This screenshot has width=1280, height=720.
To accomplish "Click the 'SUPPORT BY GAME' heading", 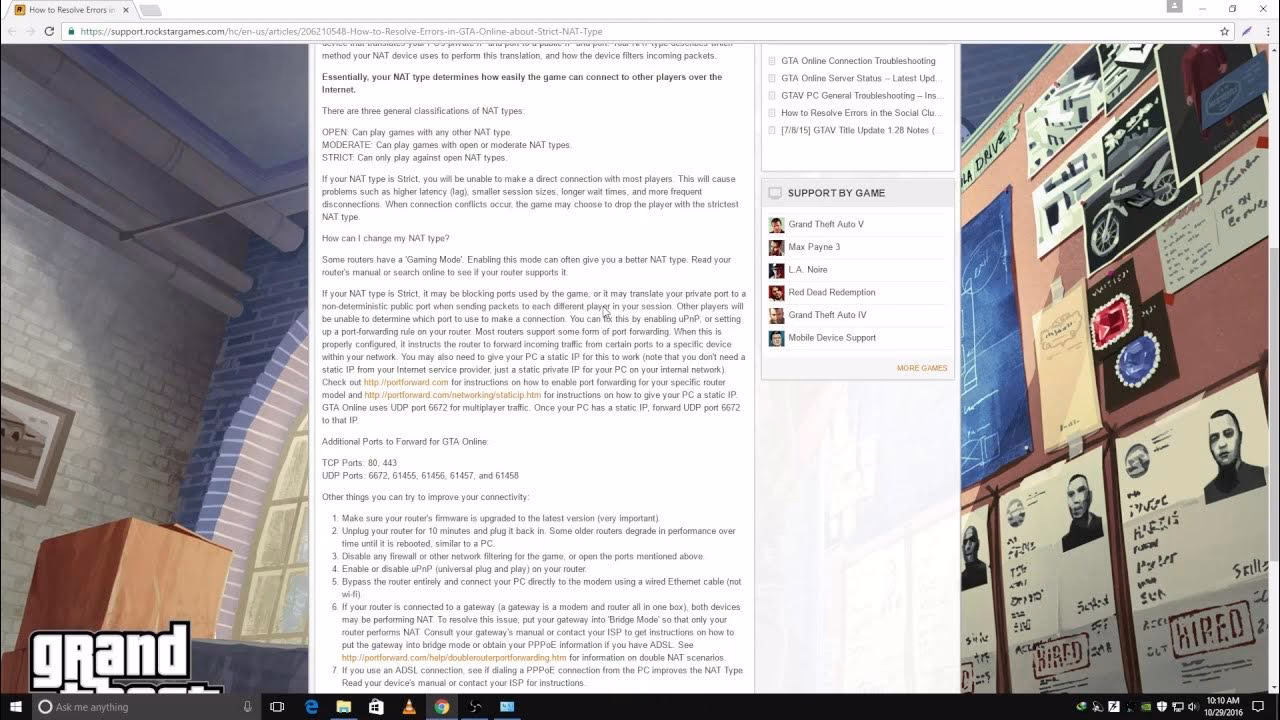I will pos(836,193).
